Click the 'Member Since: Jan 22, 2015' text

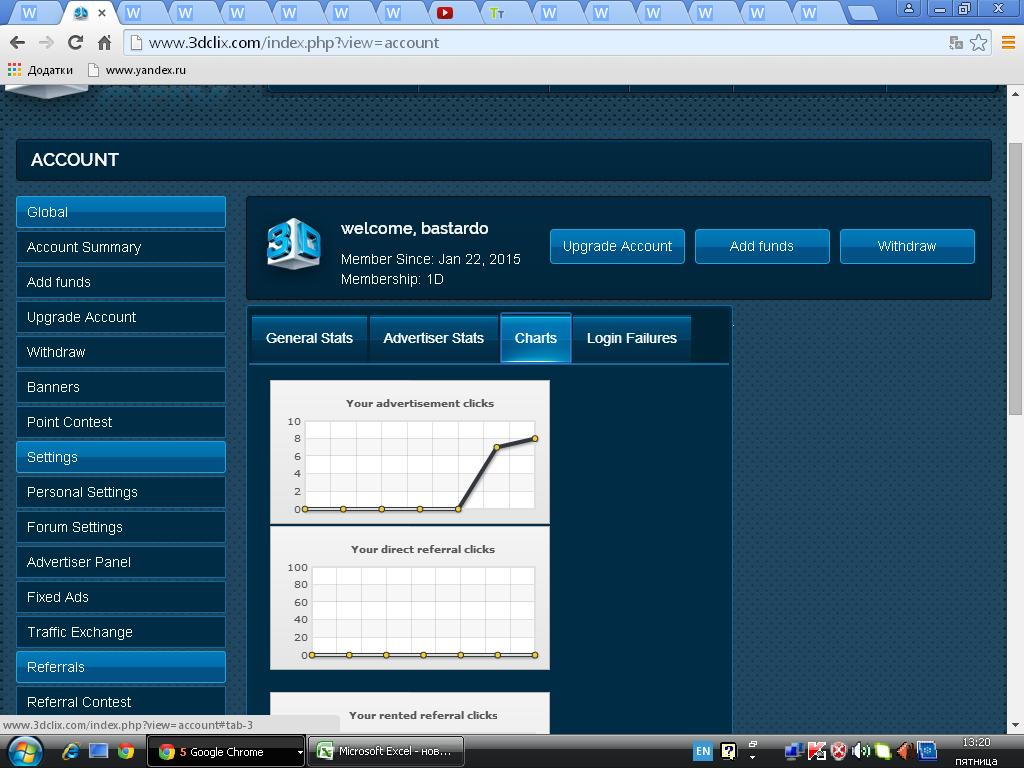[430, 259]
